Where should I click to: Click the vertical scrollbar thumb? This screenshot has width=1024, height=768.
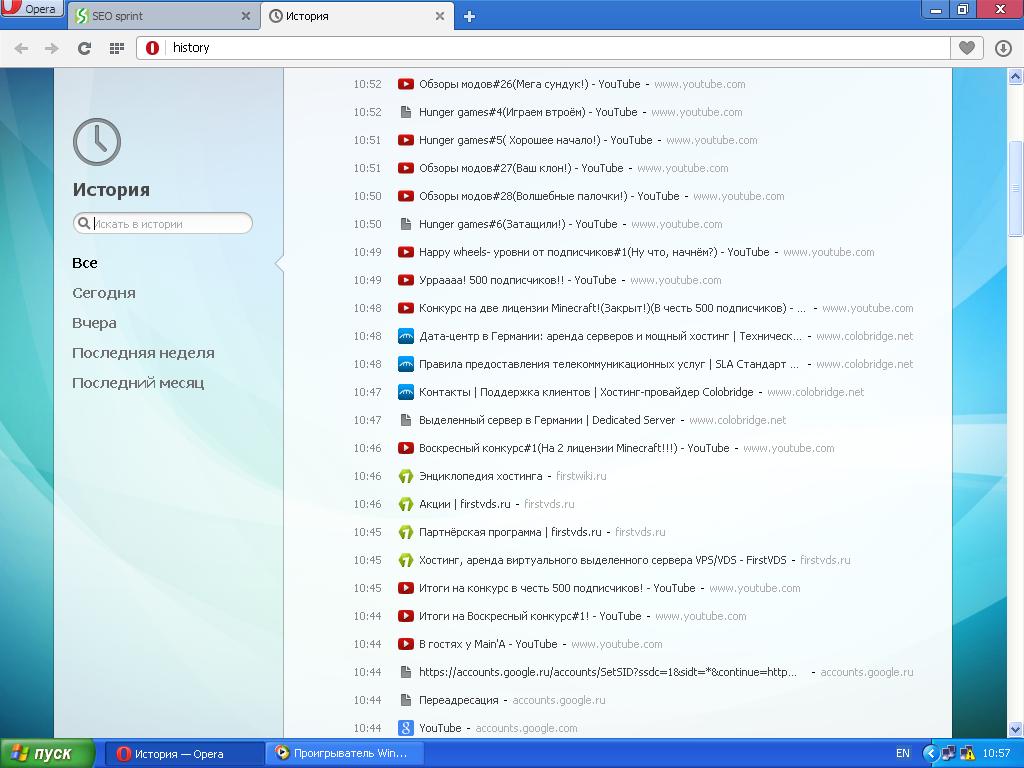click(x=1016, y=188)
